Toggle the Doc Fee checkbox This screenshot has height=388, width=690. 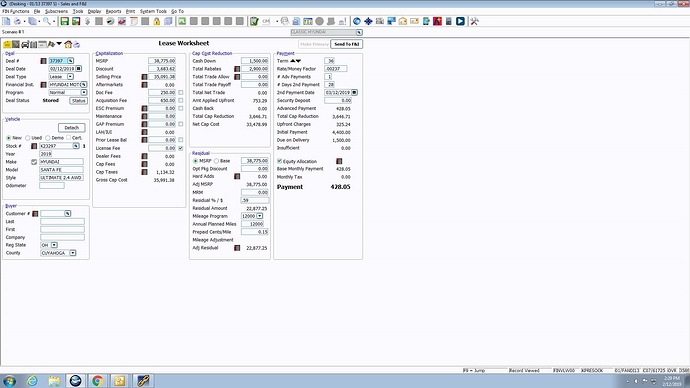click(181, 92)
